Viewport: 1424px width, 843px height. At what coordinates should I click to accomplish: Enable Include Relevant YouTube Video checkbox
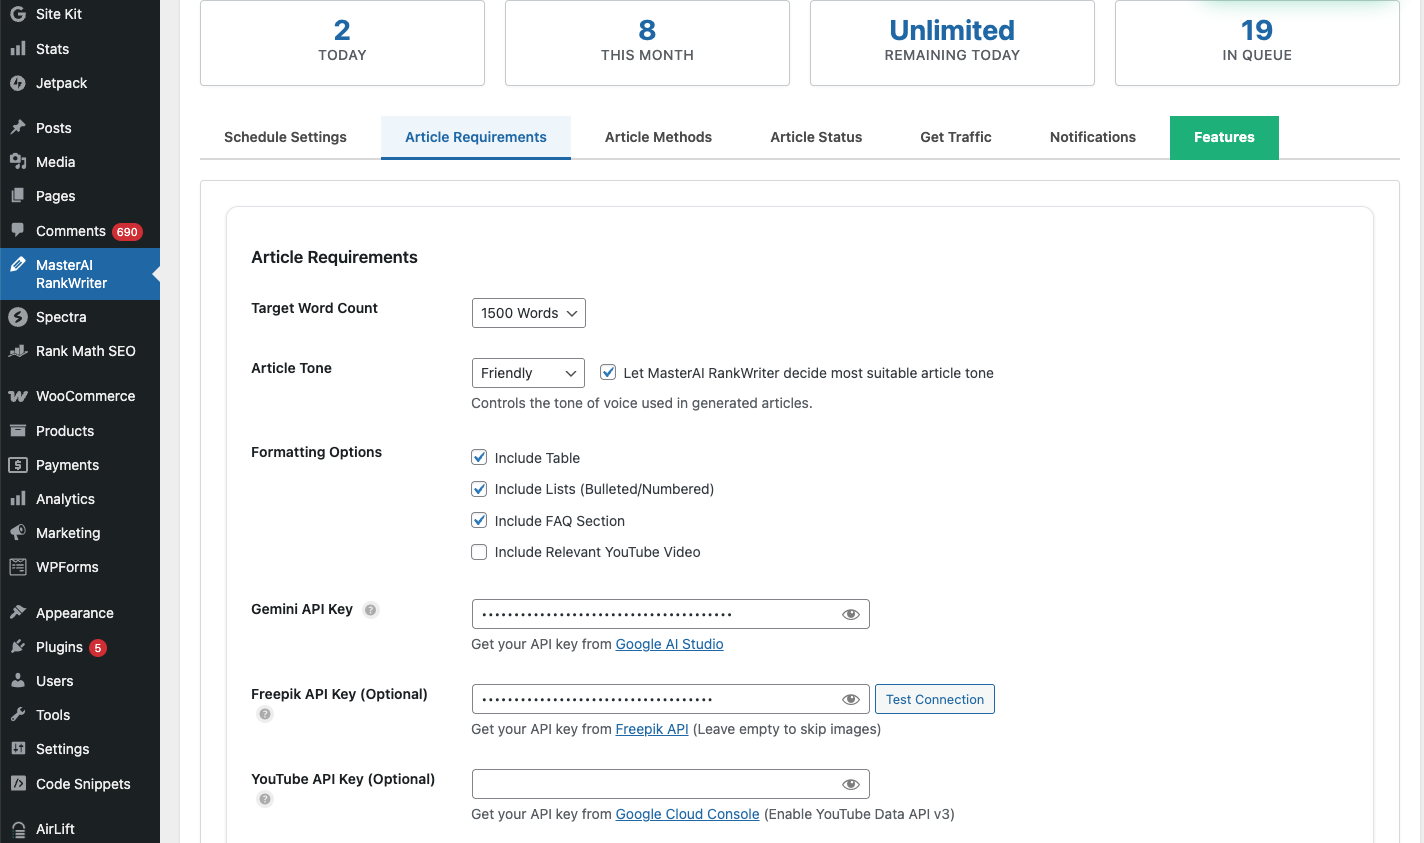[479, 552]
